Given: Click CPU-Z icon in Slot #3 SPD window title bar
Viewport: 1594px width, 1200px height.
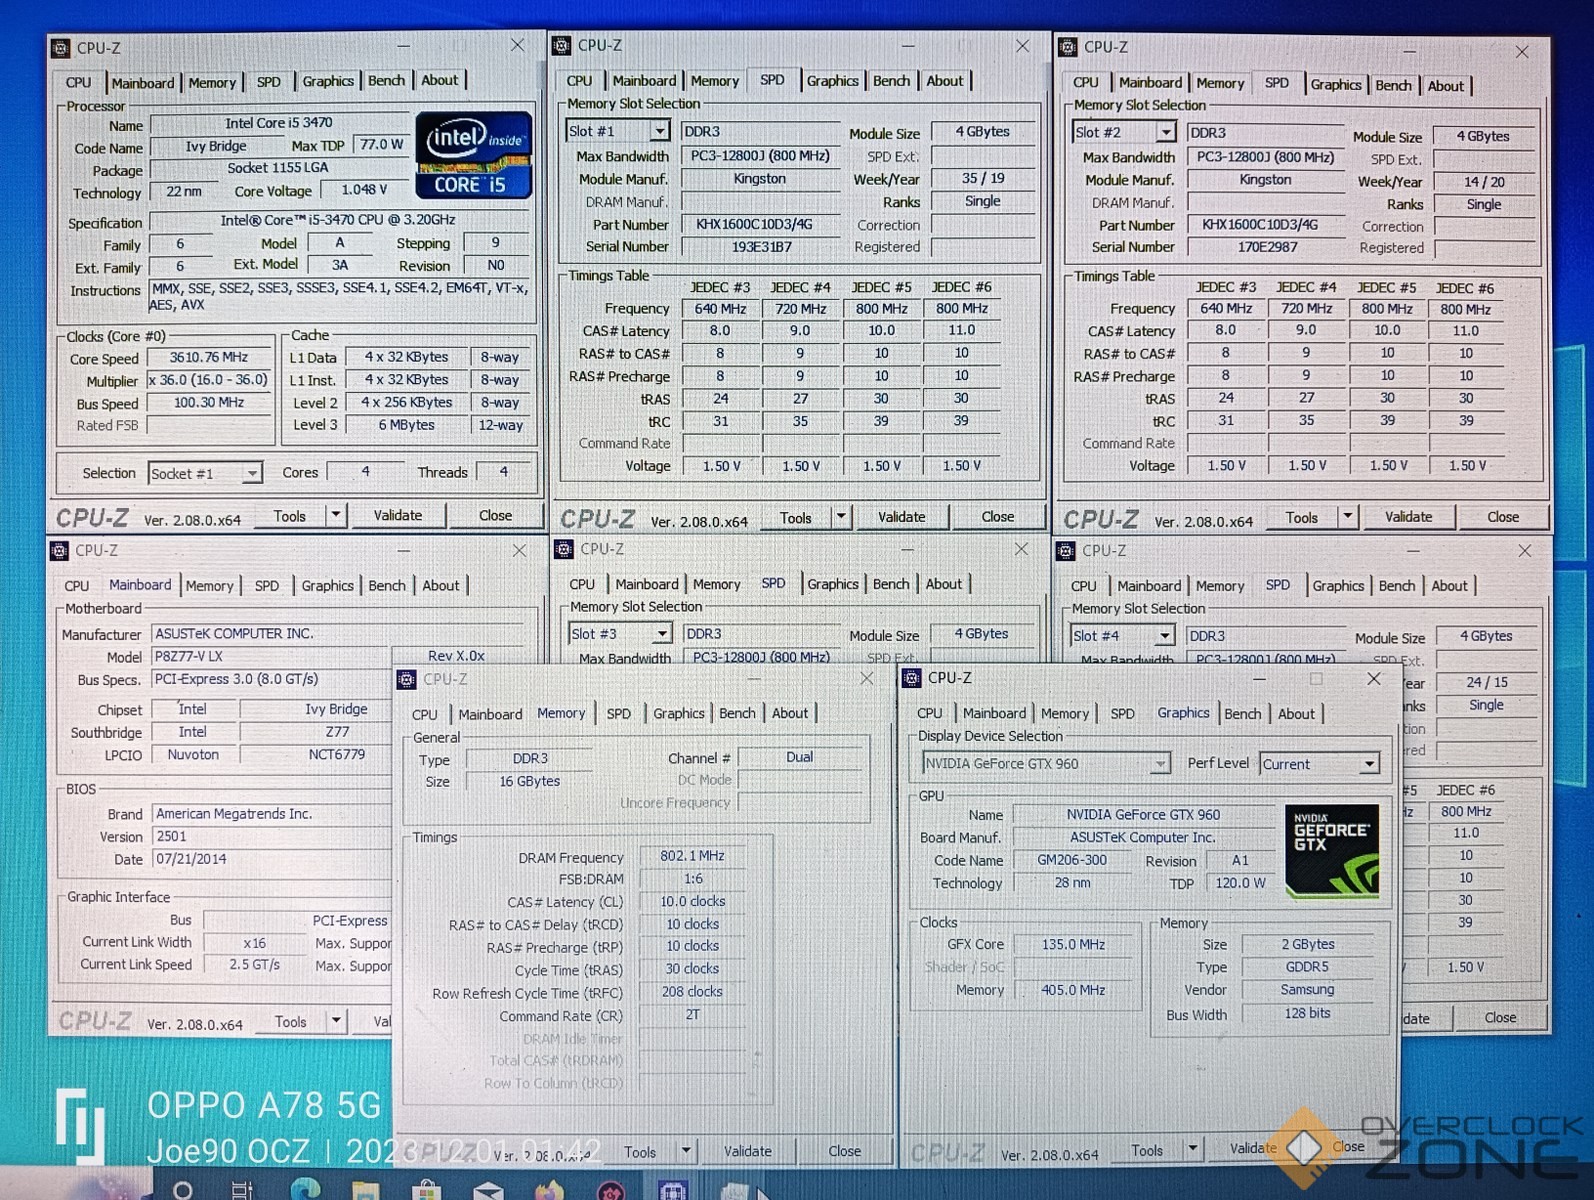Looking at the screenshot, I should 564,549.
